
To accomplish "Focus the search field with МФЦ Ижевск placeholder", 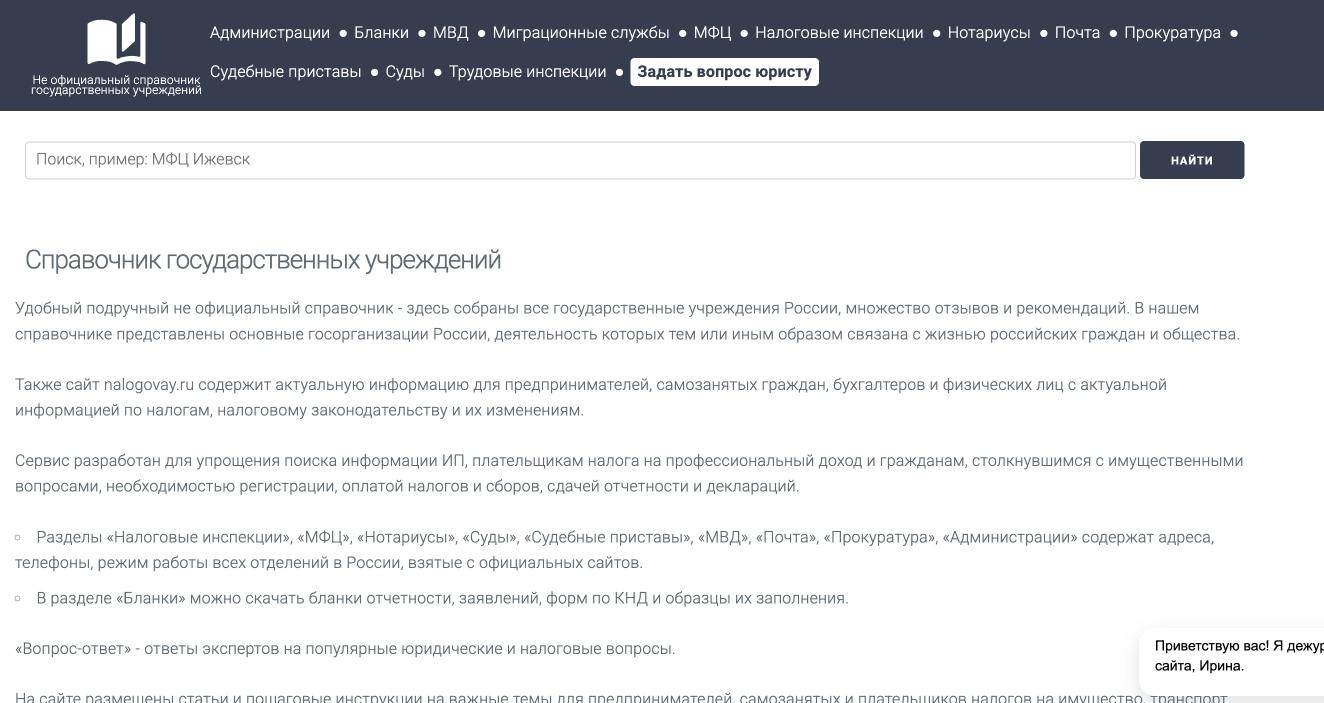I will click(580, 160).
